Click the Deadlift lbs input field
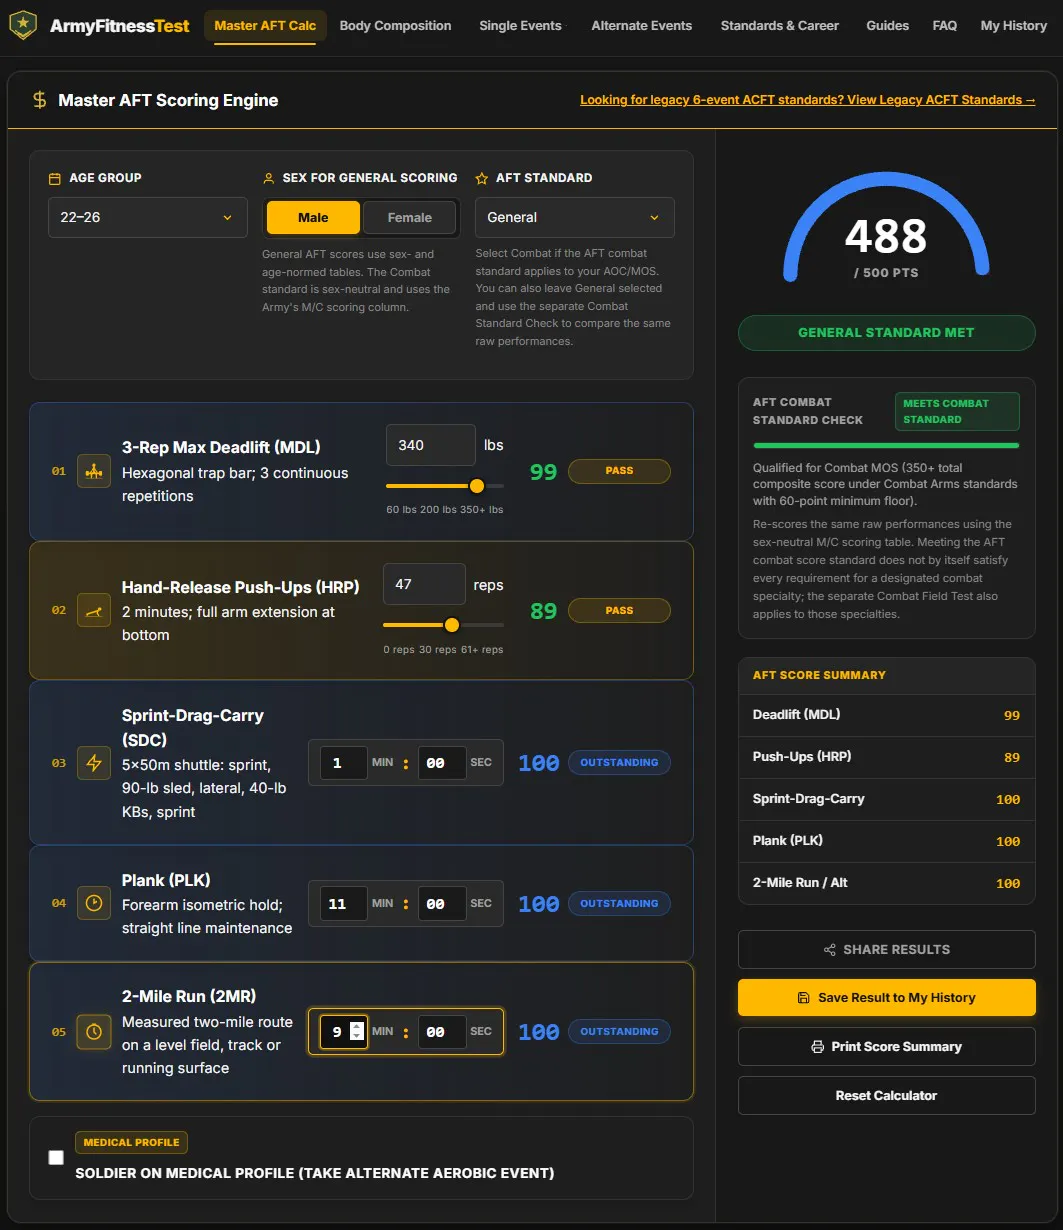The height and width of the screenshot is (1230, 1063). coord(431,445)
